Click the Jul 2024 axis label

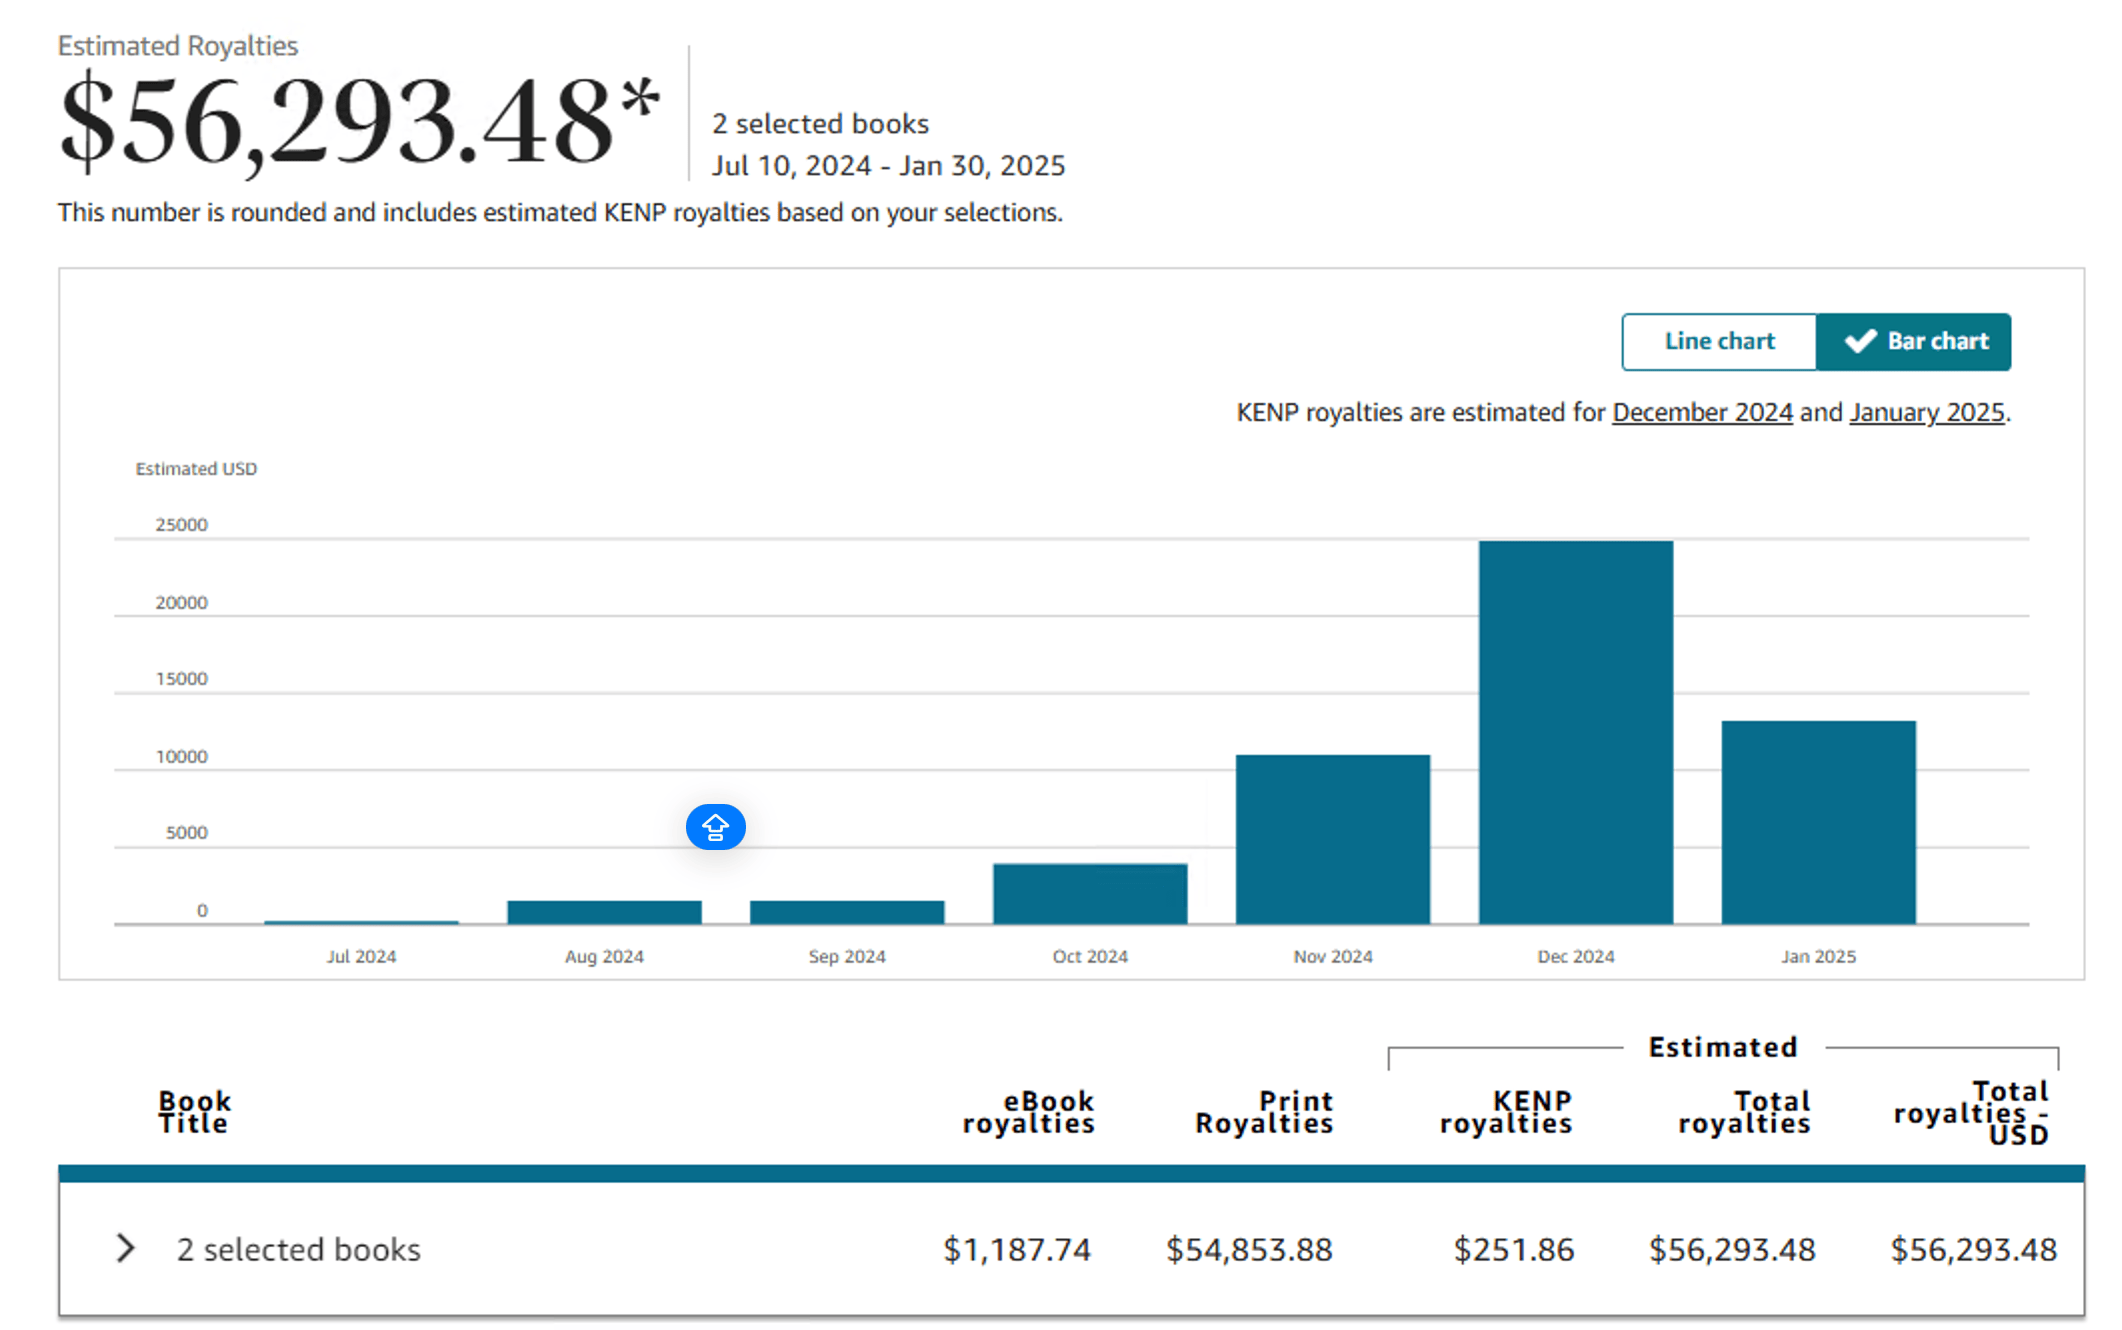(361, 956)
